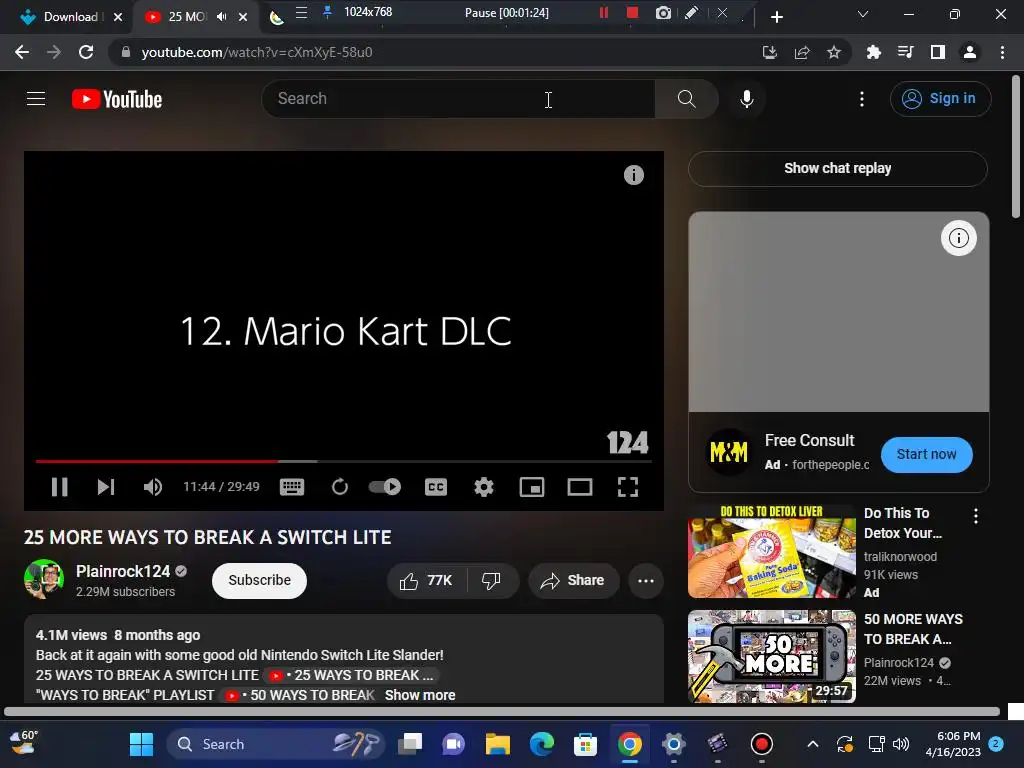This screenshot has width=1024, height=768.
Task: Open the recorder drawing pen tool
Action: 692,12
